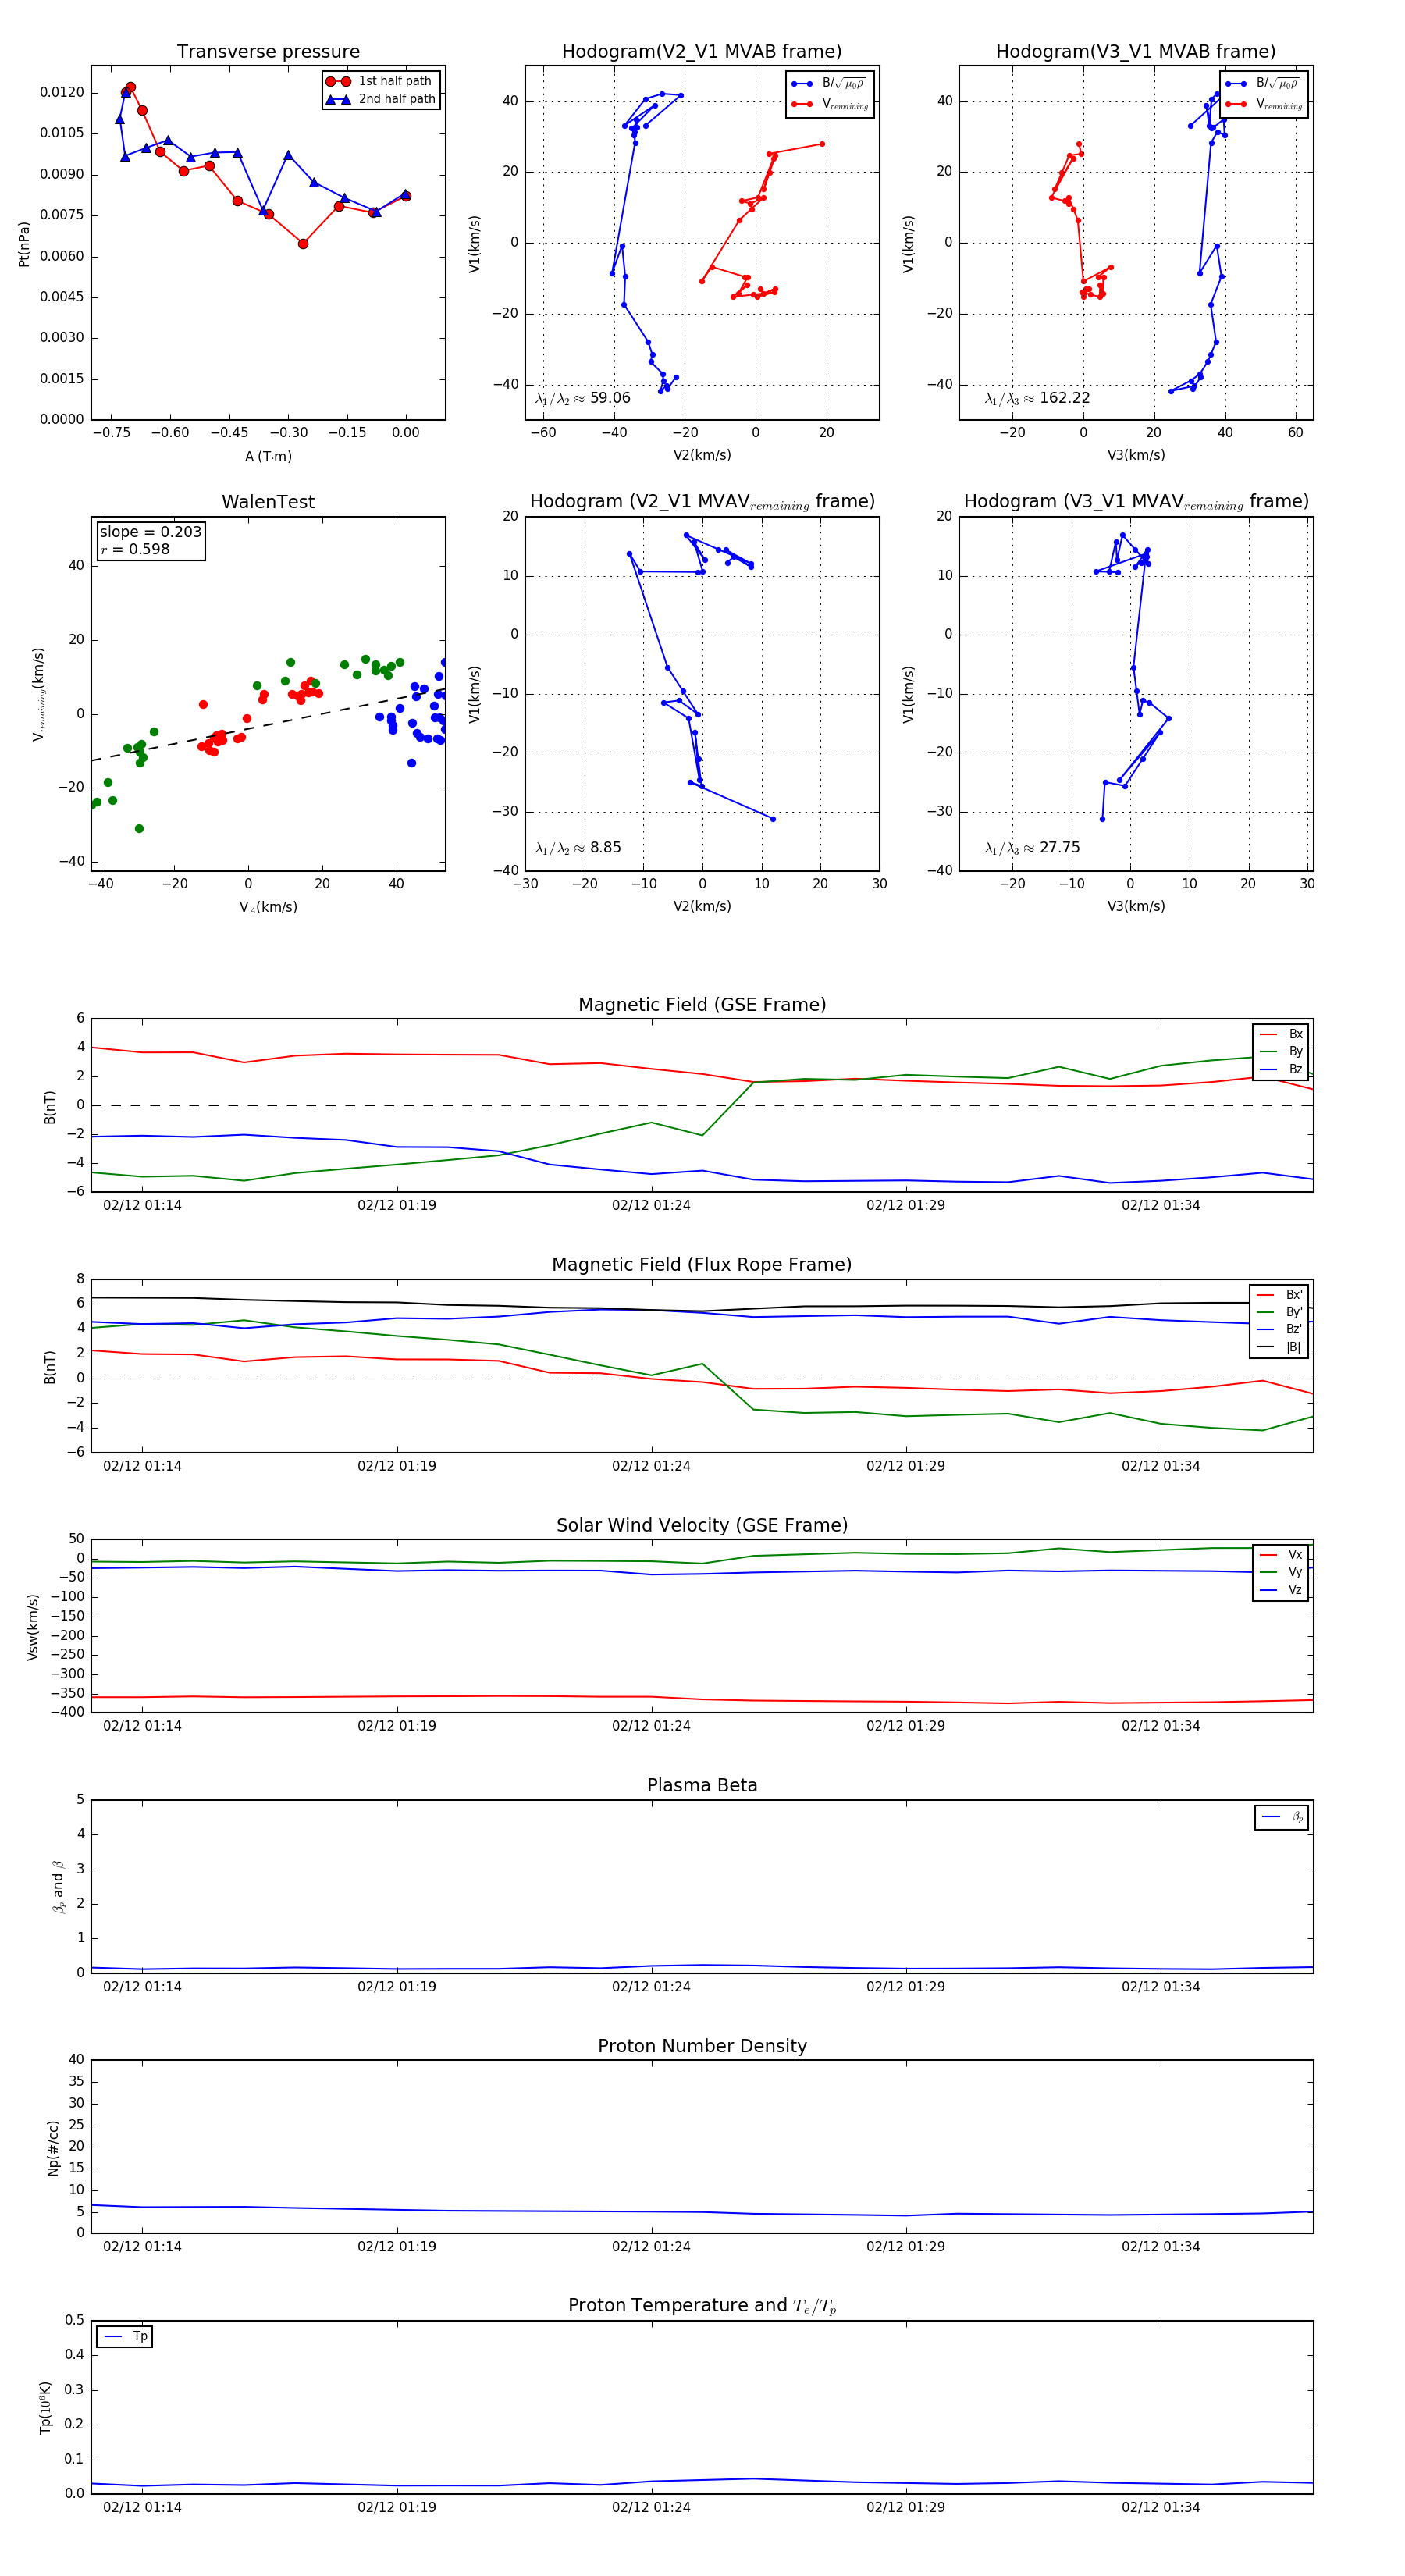1405x2576 pixels.
Task: Click the 'r = 0.598' value
Action: [135, 549]
